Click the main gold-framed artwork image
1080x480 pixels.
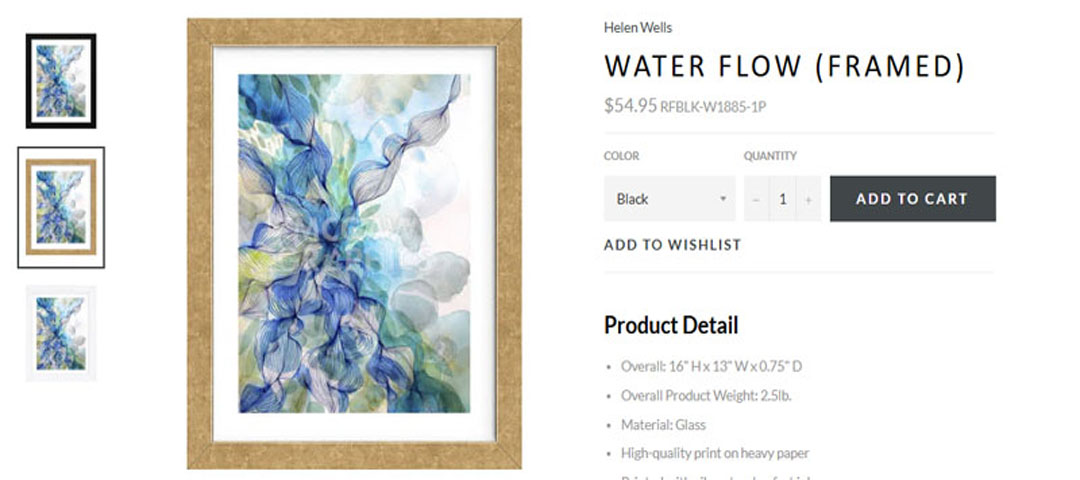click(x=354, y=243)
